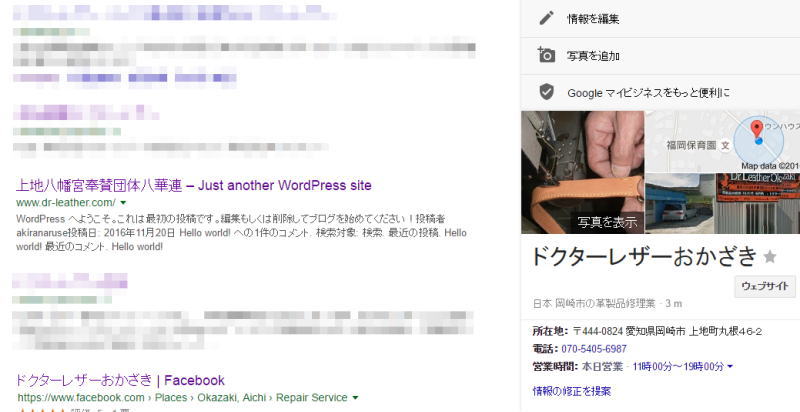Click the Facebook breadcrumb URL text
The width and height of the screenshot is (800, 412).
click(182, 398)
